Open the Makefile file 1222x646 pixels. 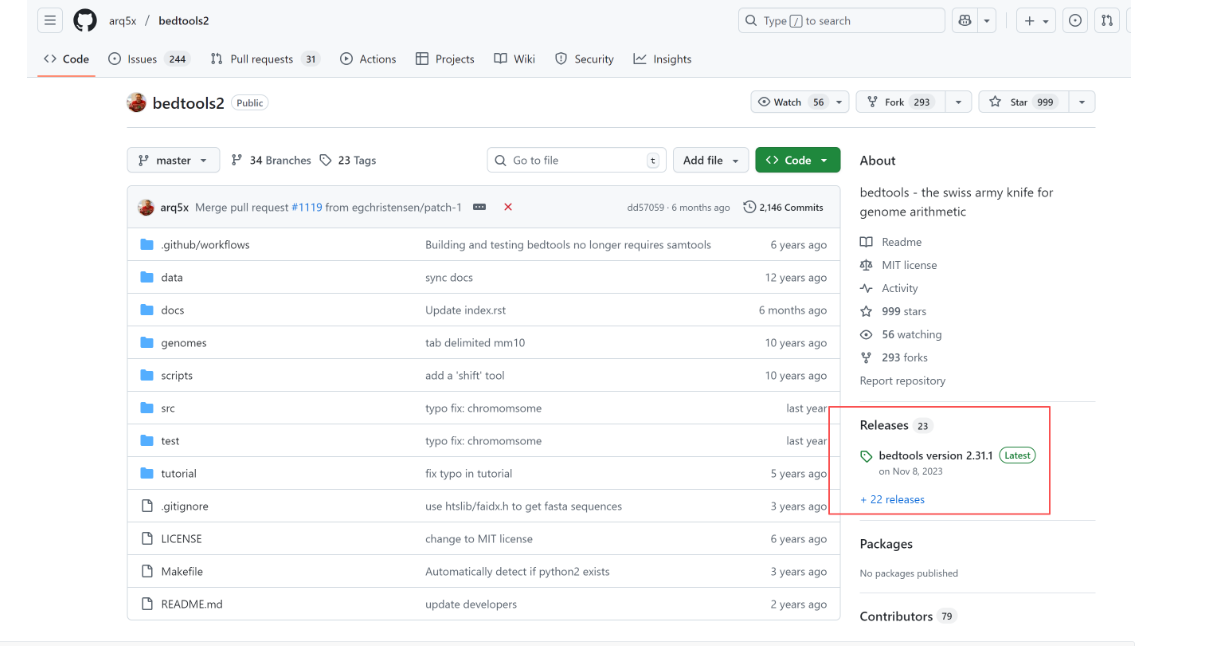(x=182, y=571)
